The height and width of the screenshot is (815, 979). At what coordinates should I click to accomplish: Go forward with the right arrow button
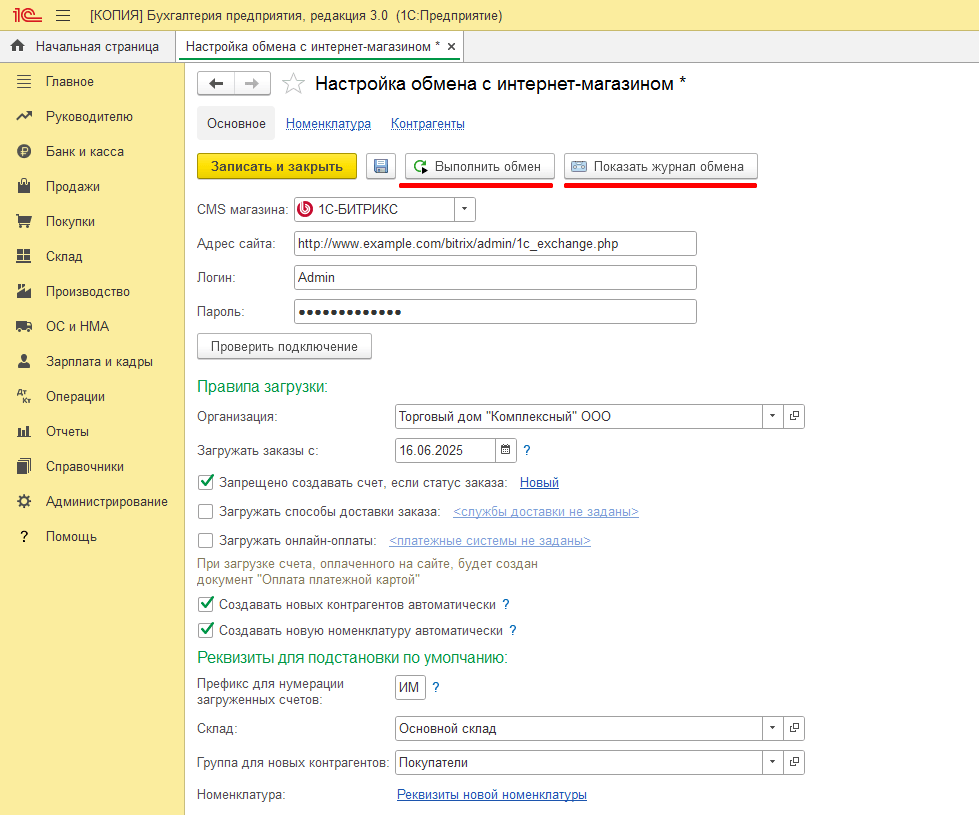(252, 84)
